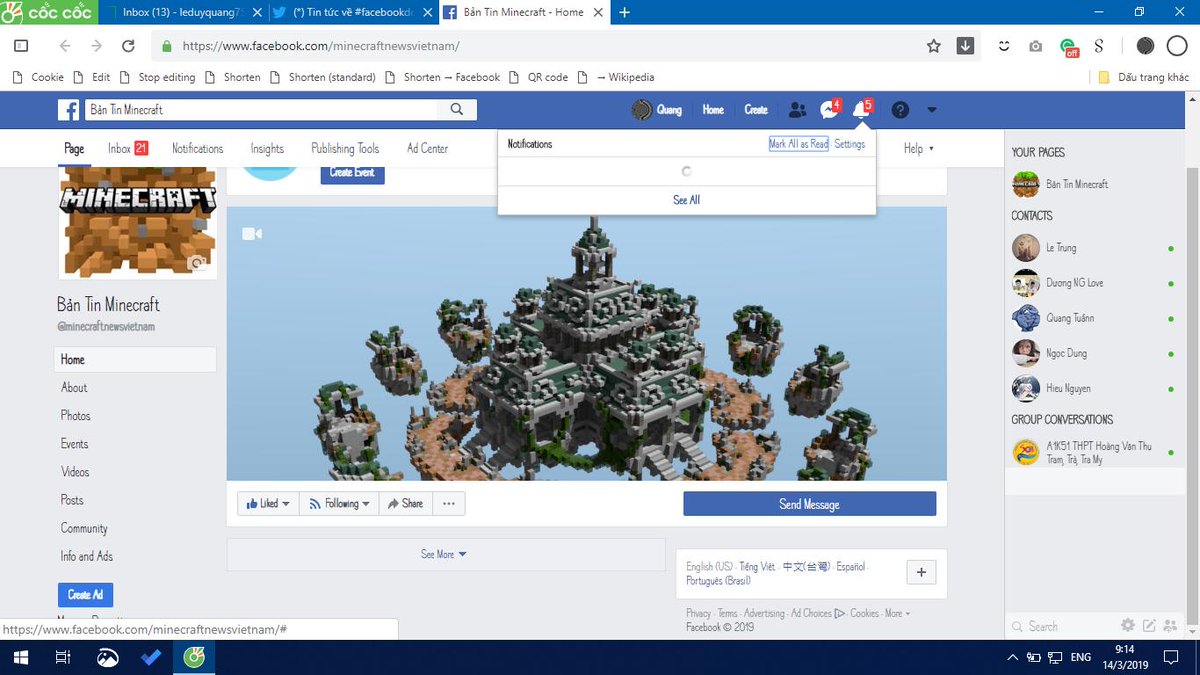
Task: Expand the More footer link
Action: pyautogui.click(x=897, y=613)
